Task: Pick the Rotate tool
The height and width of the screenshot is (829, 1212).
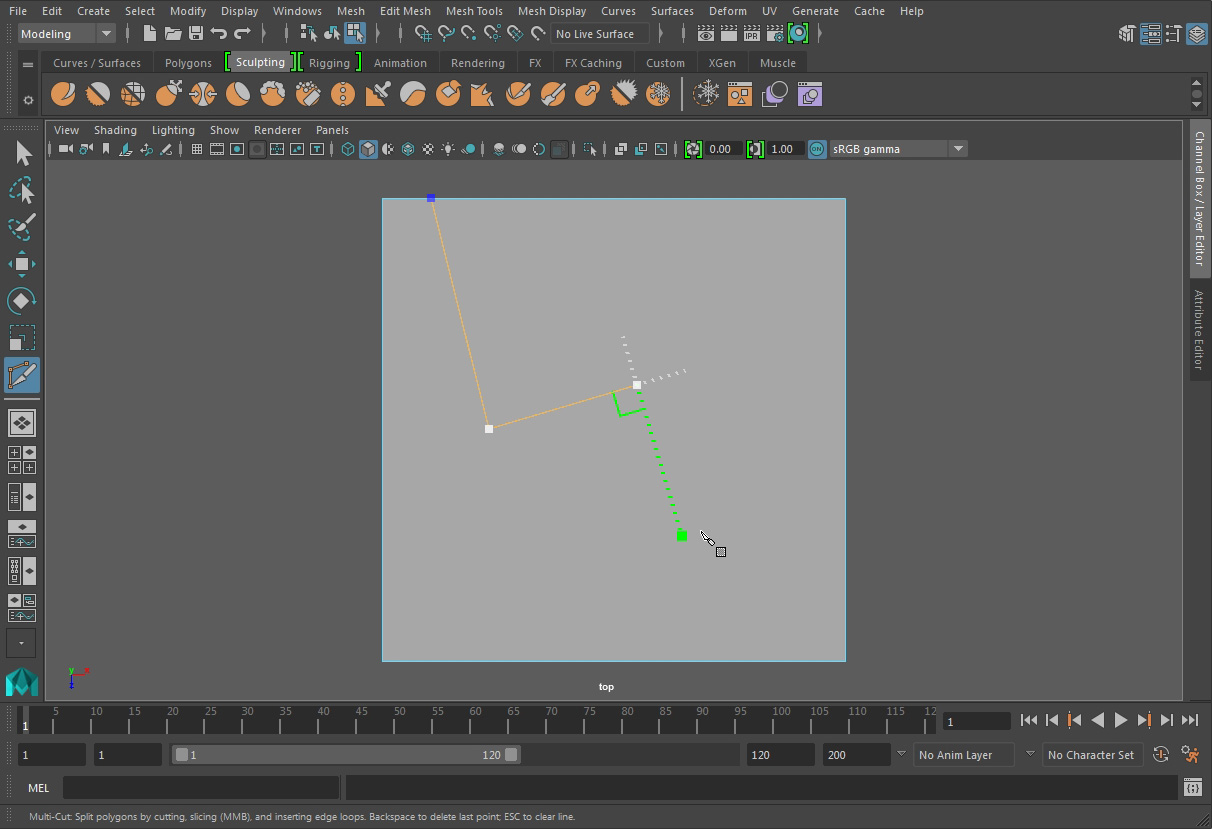Action: (22, 301)
